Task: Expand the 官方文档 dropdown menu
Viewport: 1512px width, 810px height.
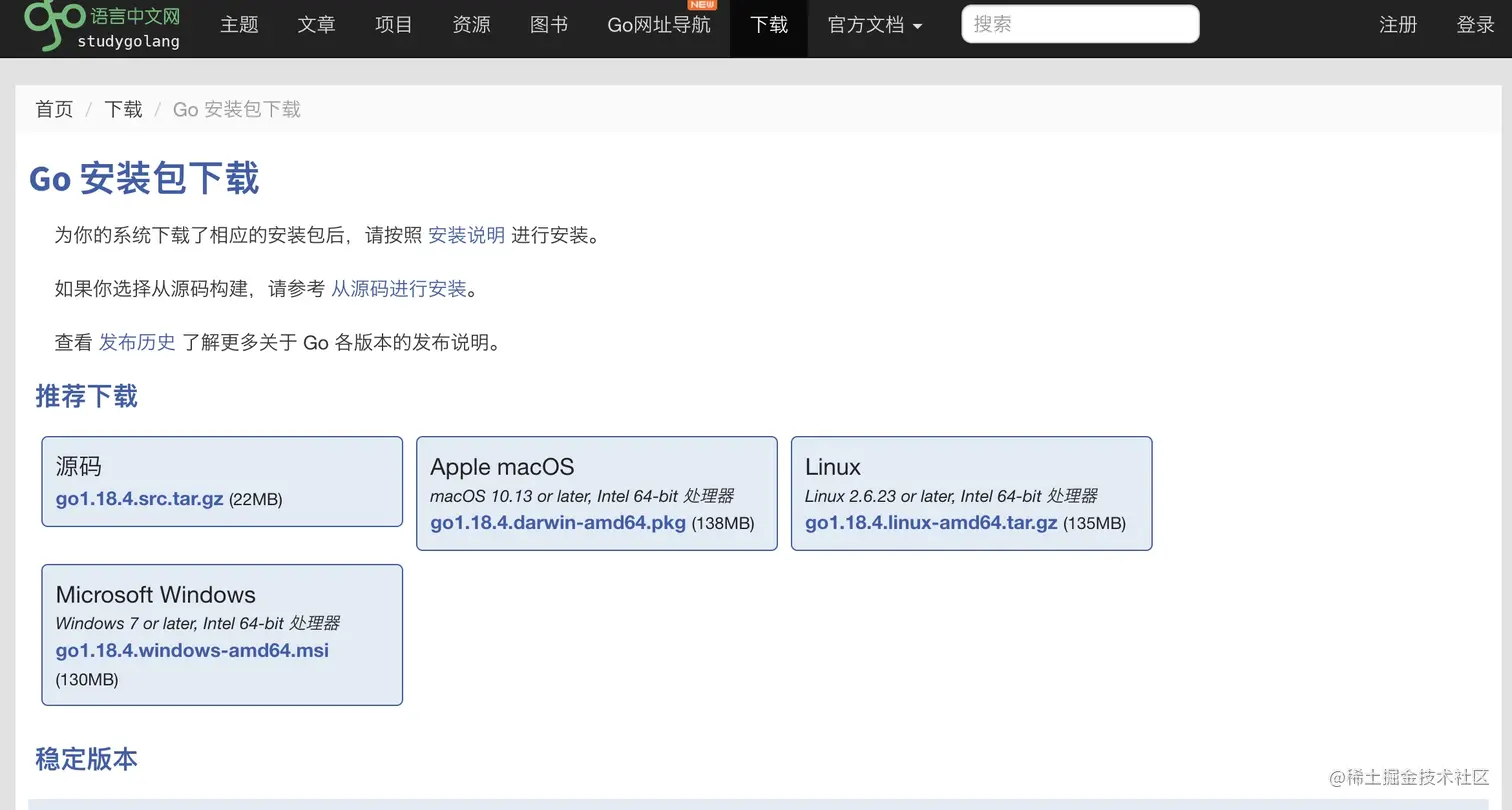Action: [875, 25]
